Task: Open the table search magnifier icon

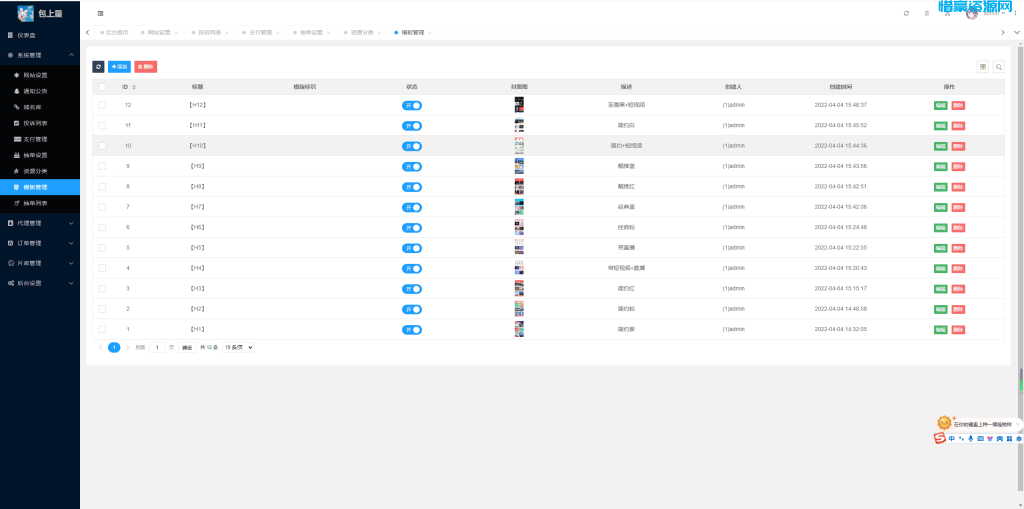Action: pyautogui.click(x=998, y=67)
